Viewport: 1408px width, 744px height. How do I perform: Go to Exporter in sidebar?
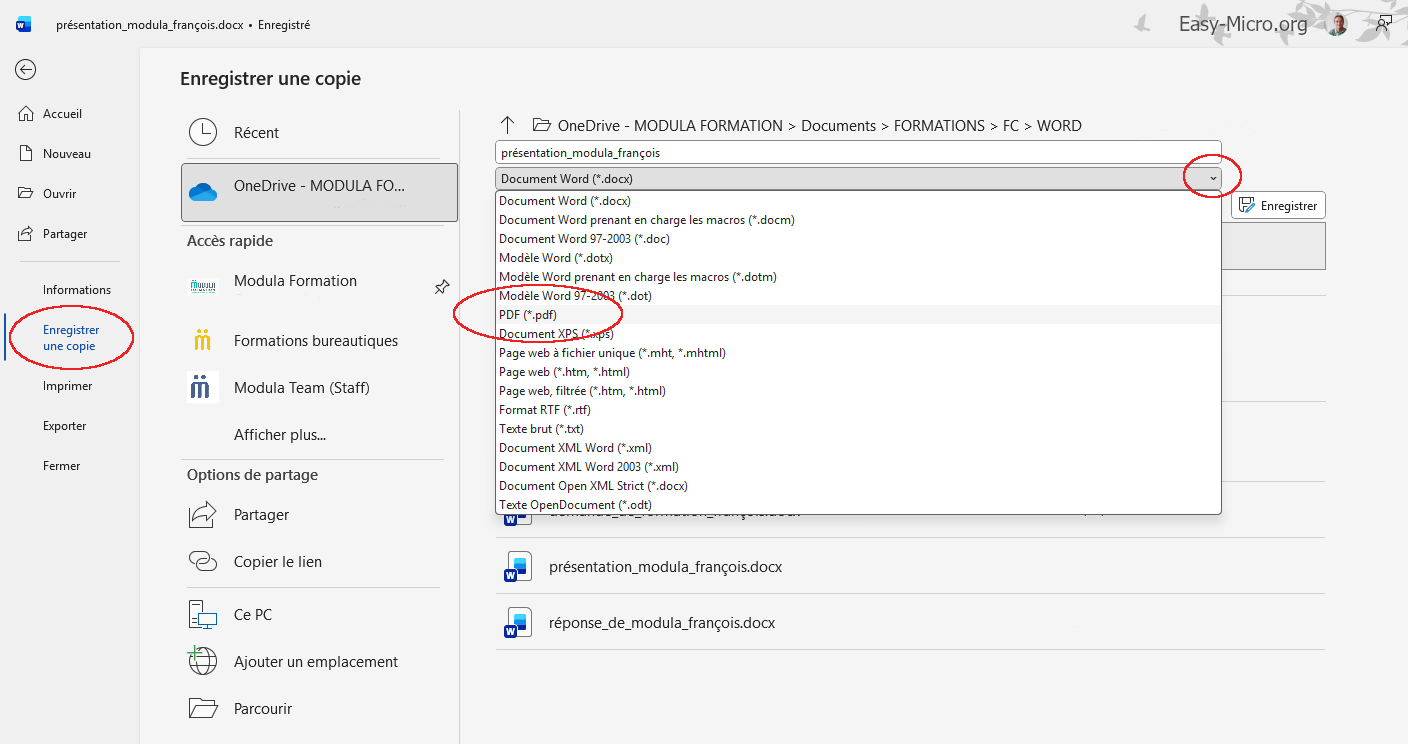(x=64, y=426)
